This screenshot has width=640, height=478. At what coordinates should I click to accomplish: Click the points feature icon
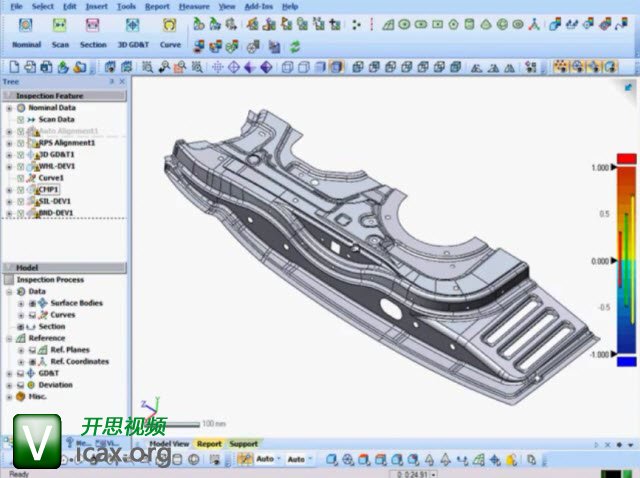[x=356, y=25]
